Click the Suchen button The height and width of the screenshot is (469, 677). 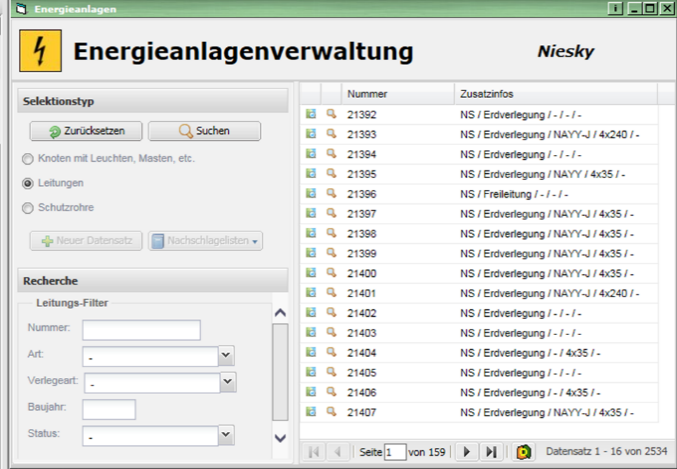pyautogui.click(x=205, y=131)
